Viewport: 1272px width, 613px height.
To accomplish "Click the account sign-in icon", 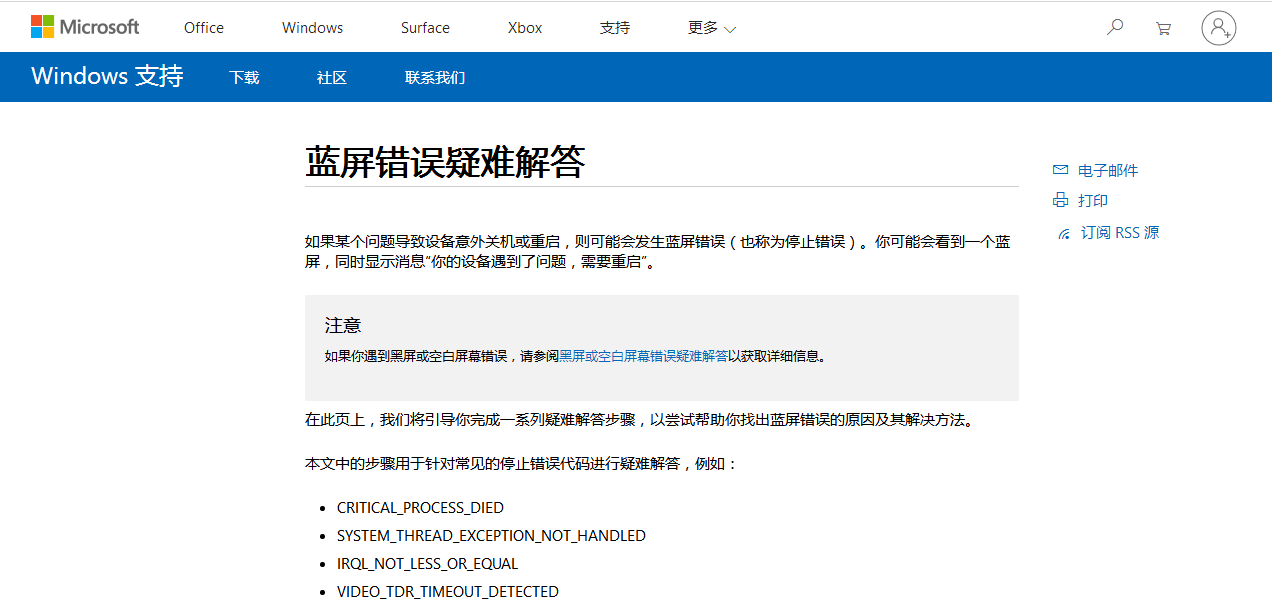I will point(1218,28).
